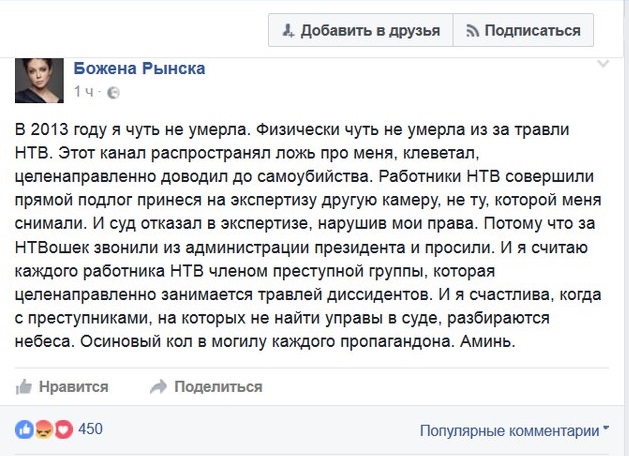Click the post text body

pos(308,235)
